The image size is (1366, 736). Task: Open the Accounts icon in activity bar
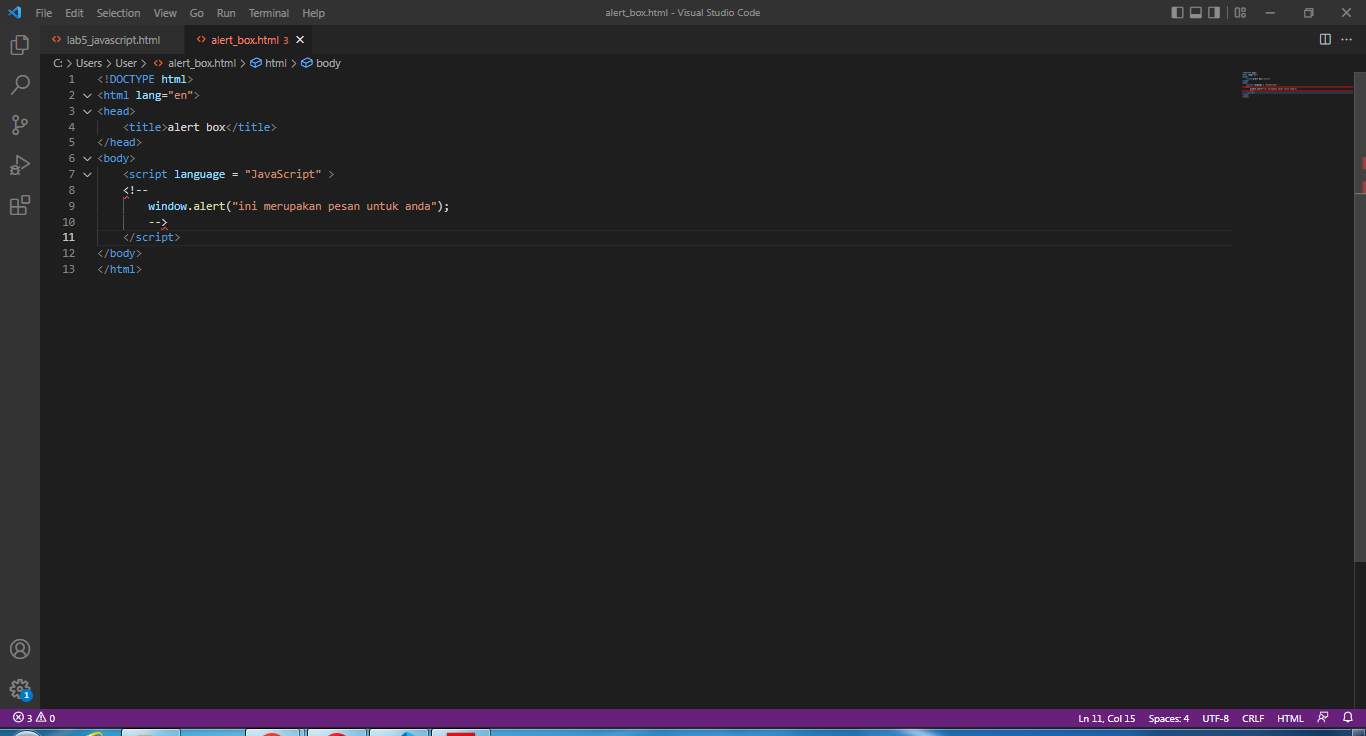point(20,648)
